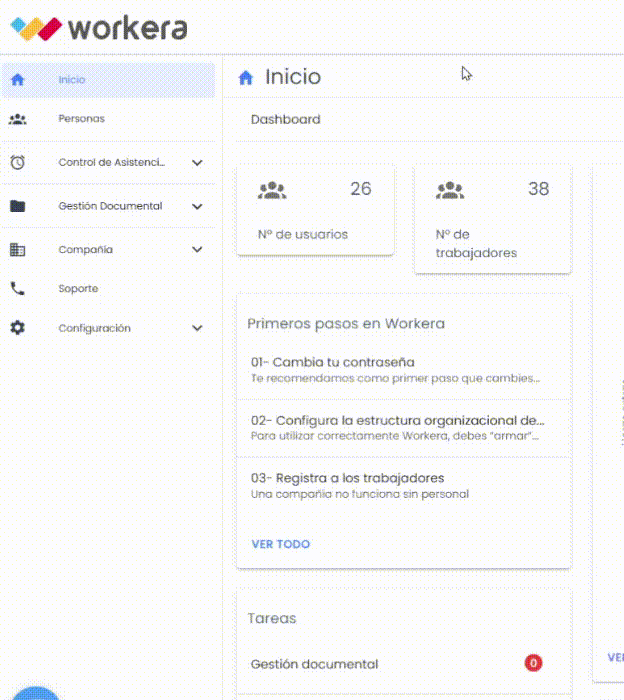The width and height of the screenshot is (624, 700).
Task: Click the Inicio page title
Action: (293, 77)
